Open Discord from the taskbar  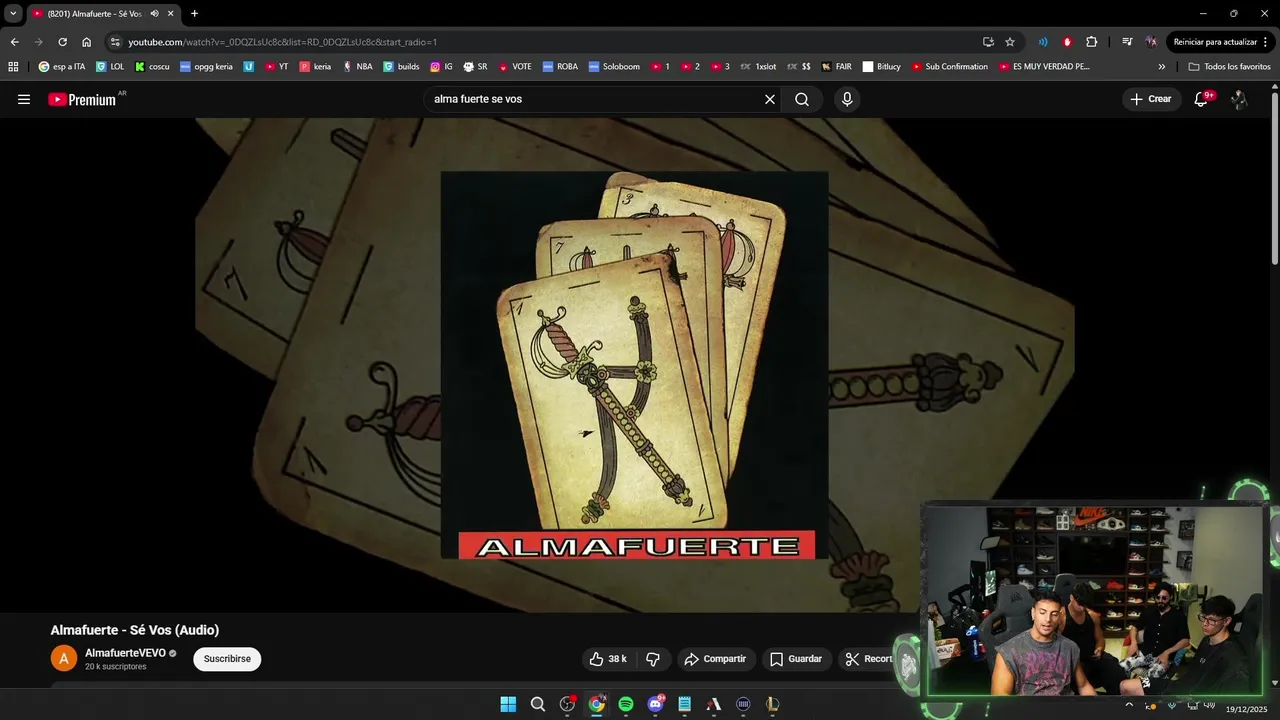pos(655,704)
